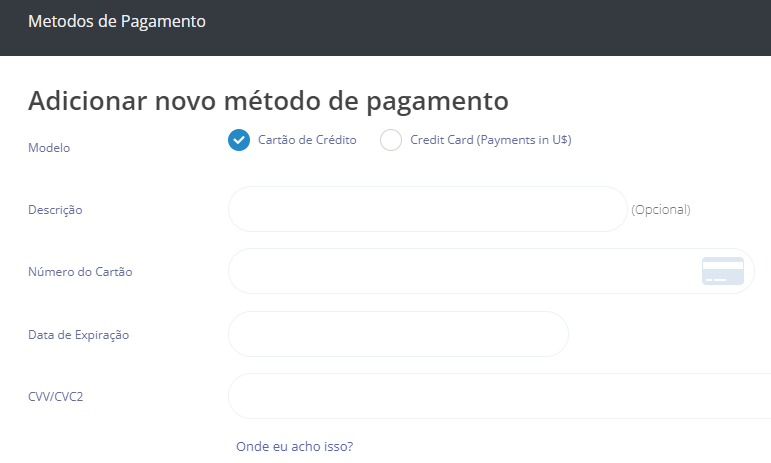The image size is (771, 463).
Task: Click the blue checkmark on the selected model
Action: point(239,140)
